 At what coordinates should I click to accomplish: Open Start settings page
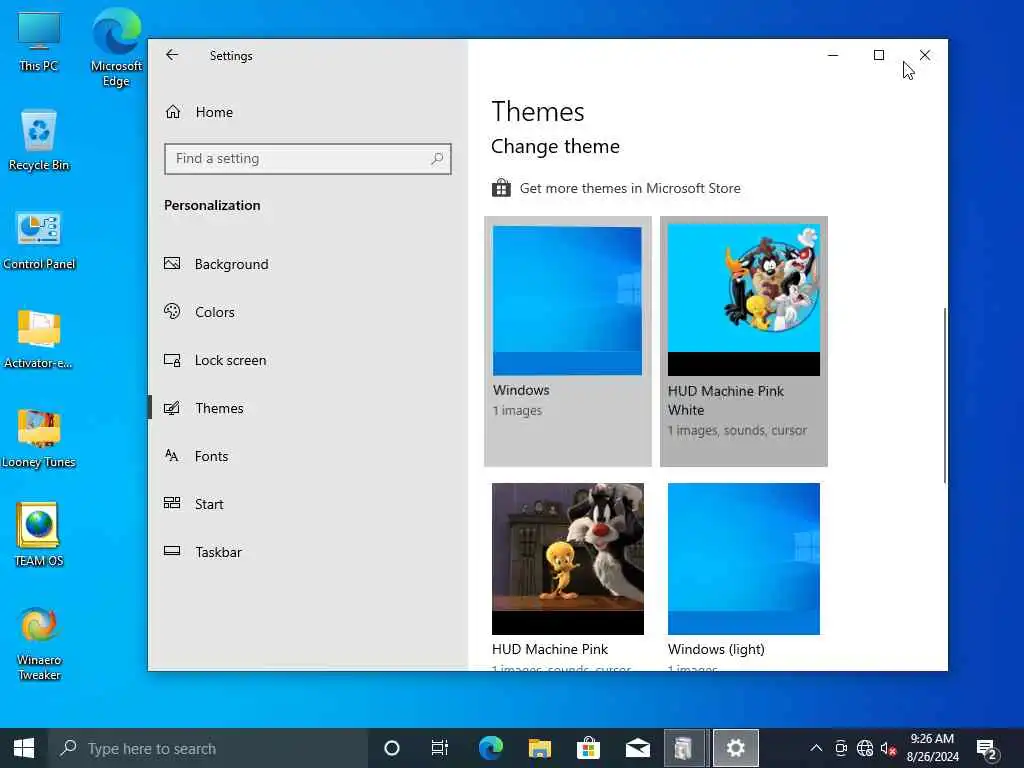coord(307,504)
